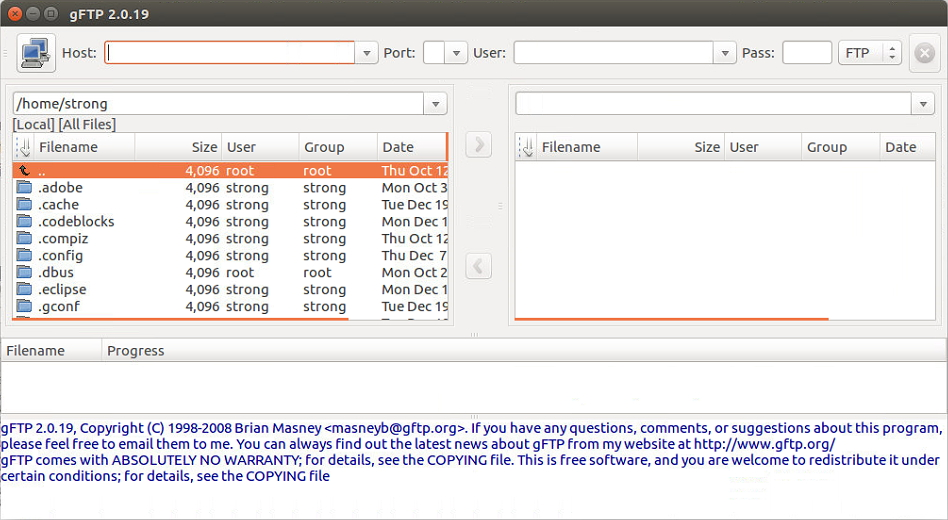Select the .config row name
Viewport: 948px width, 520px height.
coord(60,255)
